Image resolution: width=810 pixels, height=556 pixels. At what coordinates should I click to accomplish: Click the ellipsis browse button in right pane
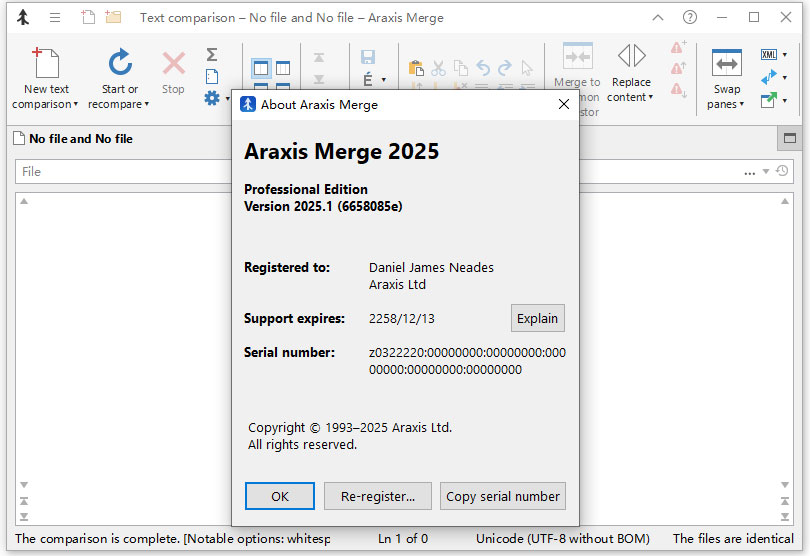(750, 172)
